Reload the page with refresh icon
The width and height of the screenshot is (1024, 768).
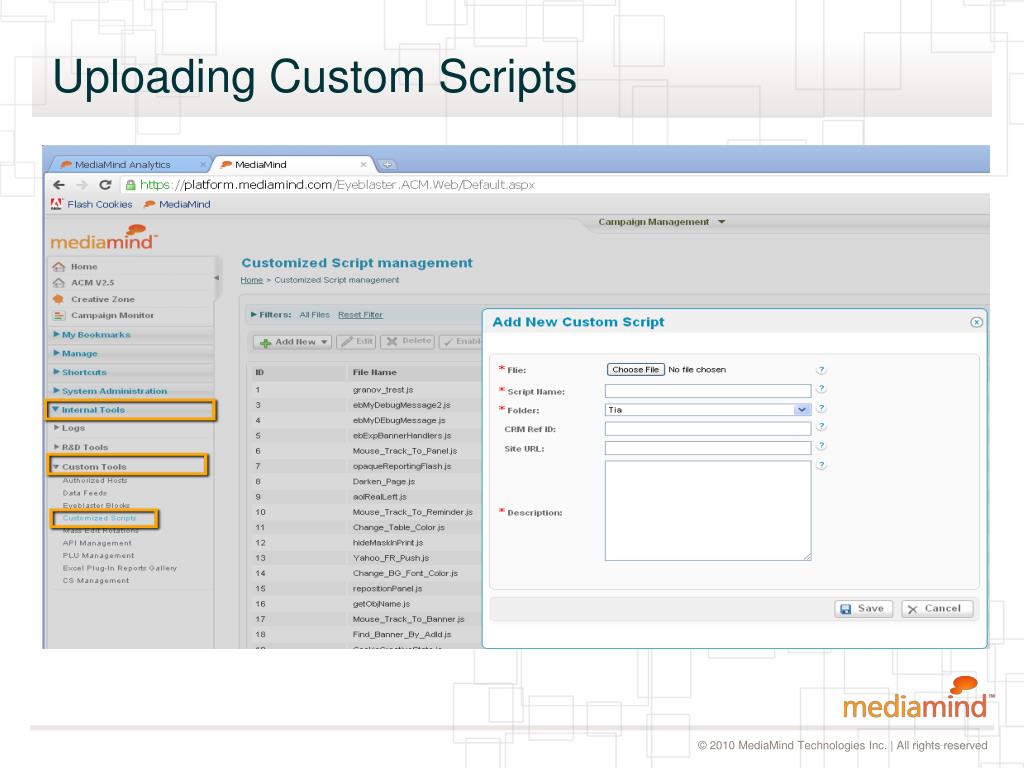point(105,185)
